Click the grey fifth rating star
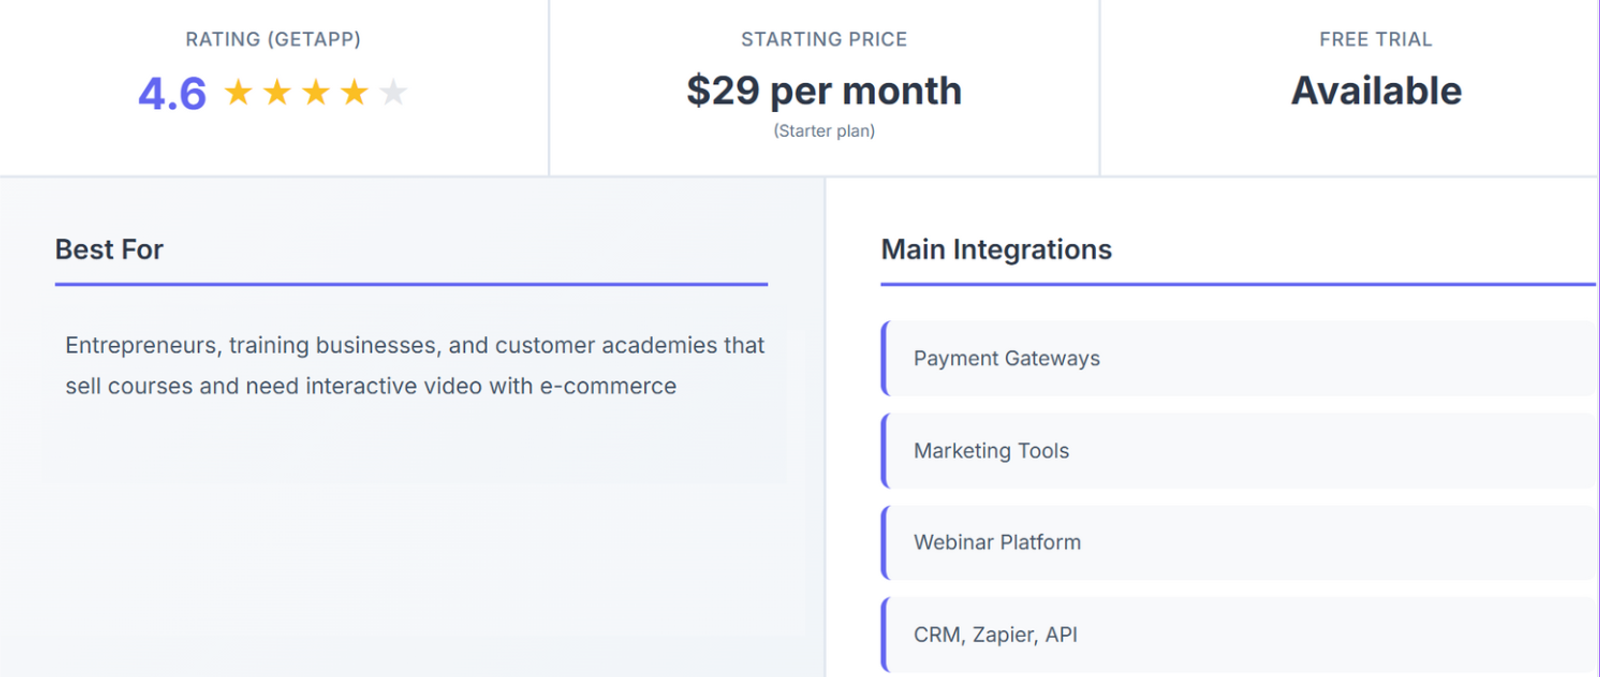The image size is (1600, 677). pos(393,92)
